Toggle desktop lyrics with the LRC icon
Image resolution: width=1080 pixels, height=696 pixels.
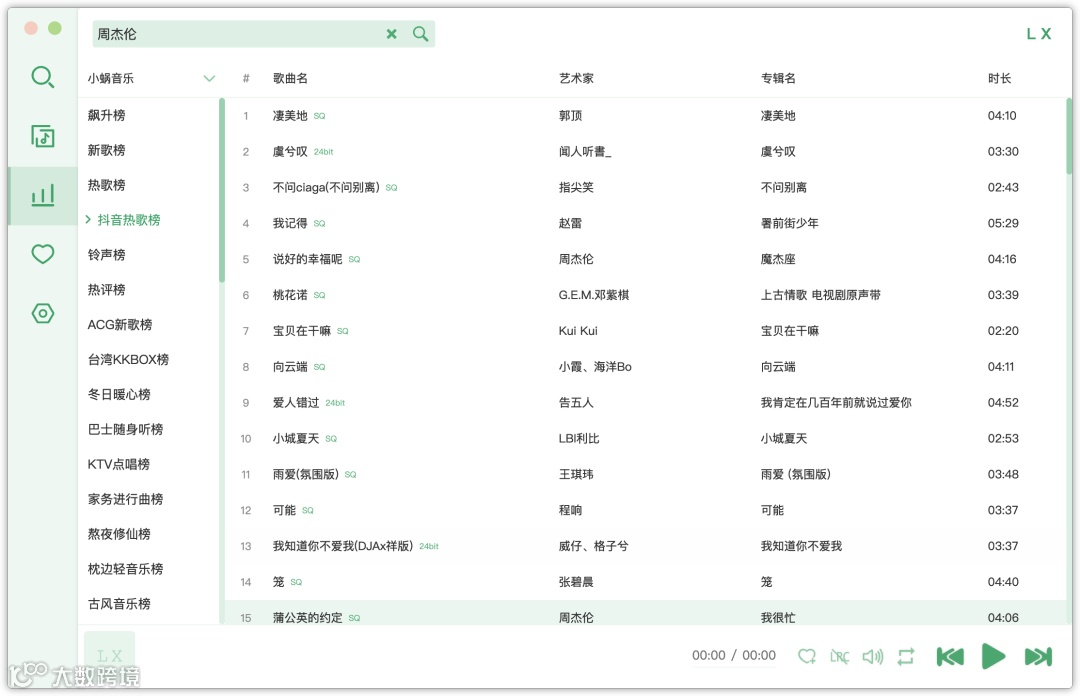[x=840, y=656]
